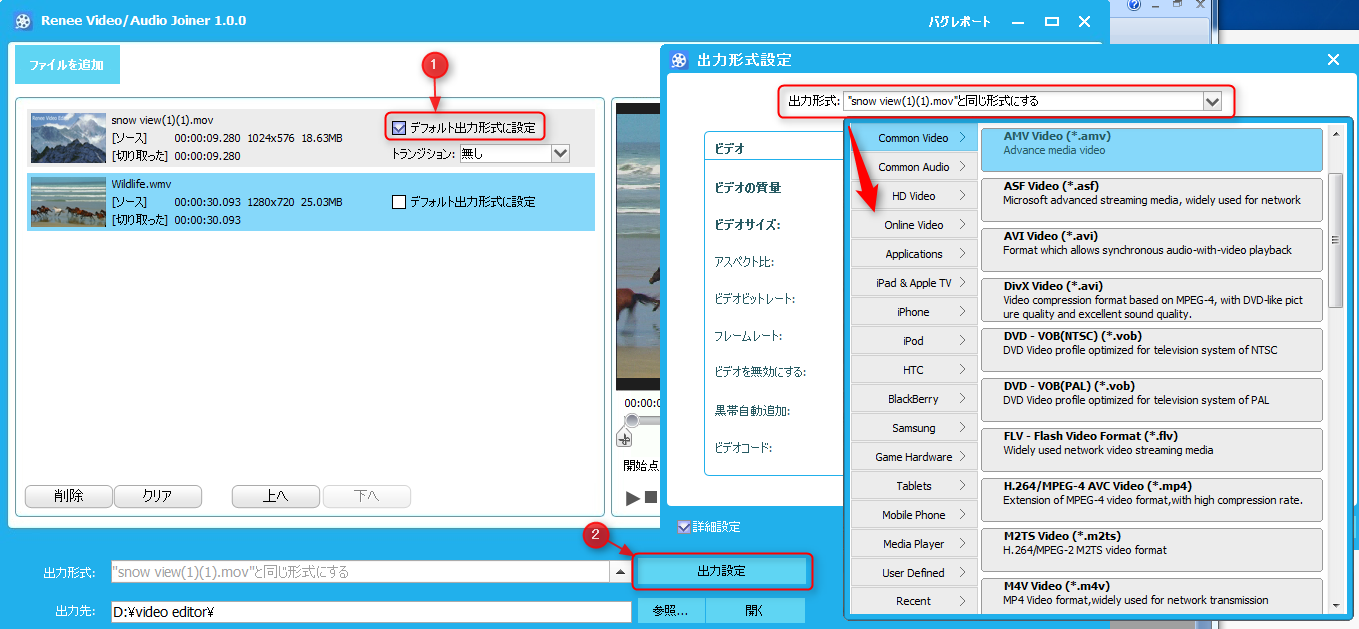The image size is (1359, 629).
Task: Click the cut marker icon below timeline
Action: [624, 439]
